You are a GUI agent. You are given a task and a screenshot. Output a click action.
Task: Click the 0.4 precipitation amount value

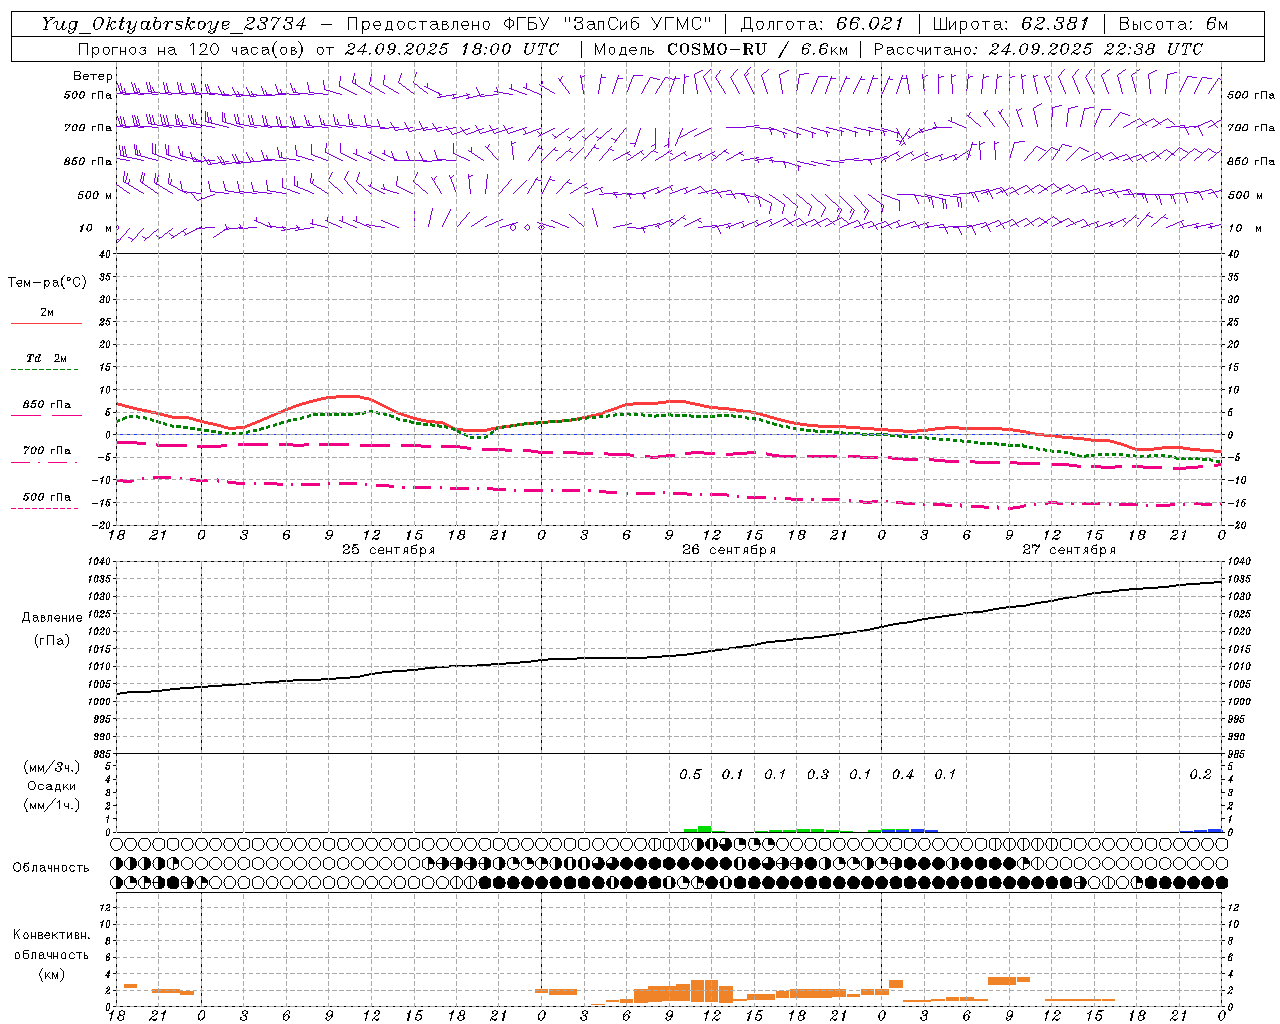pos(903,774)
